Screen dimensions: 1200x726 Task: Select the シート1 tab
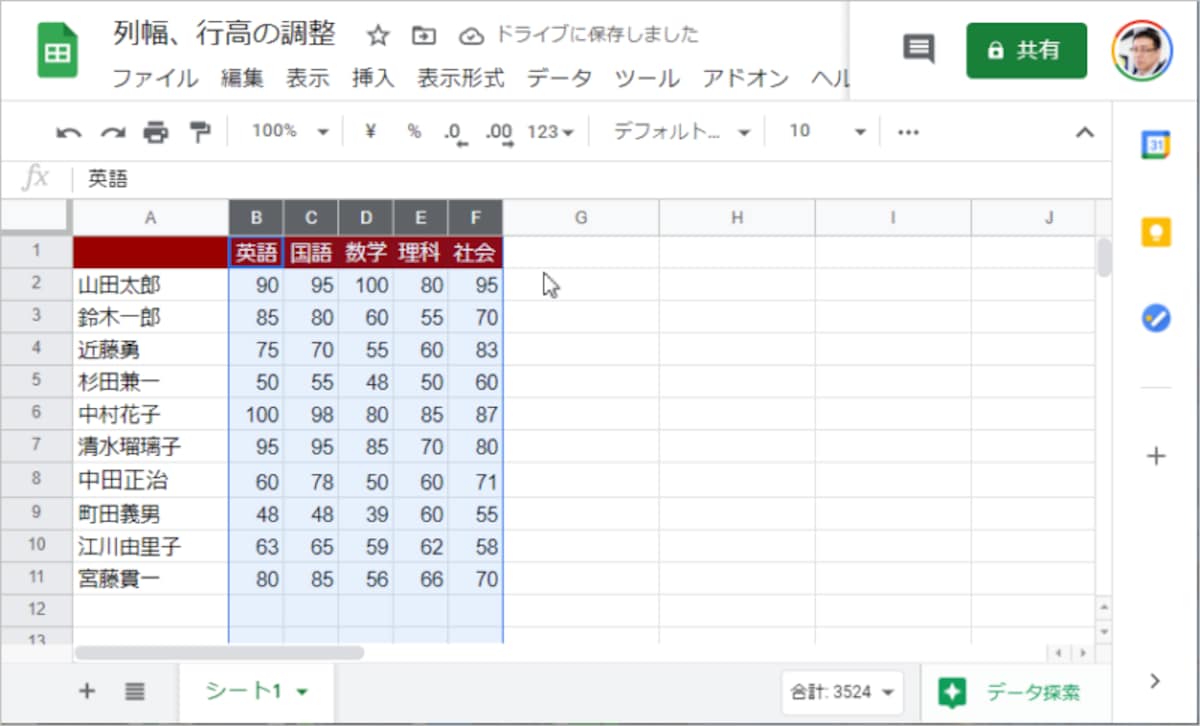pos(257,690)
